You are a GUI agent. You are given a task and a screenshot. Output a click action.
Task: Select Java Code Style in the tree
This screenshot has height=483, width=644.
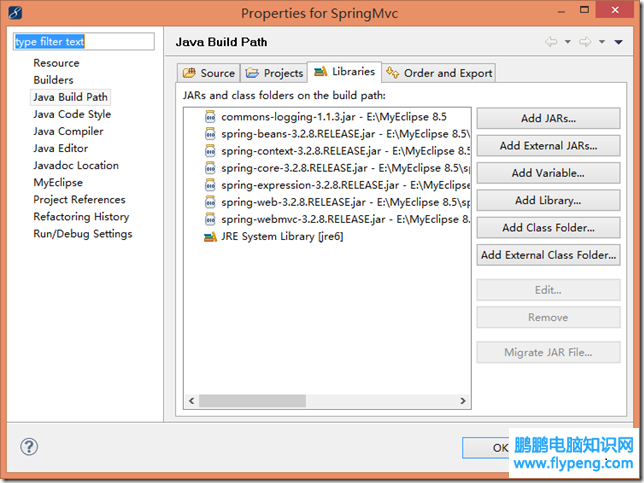coord(72,114)
